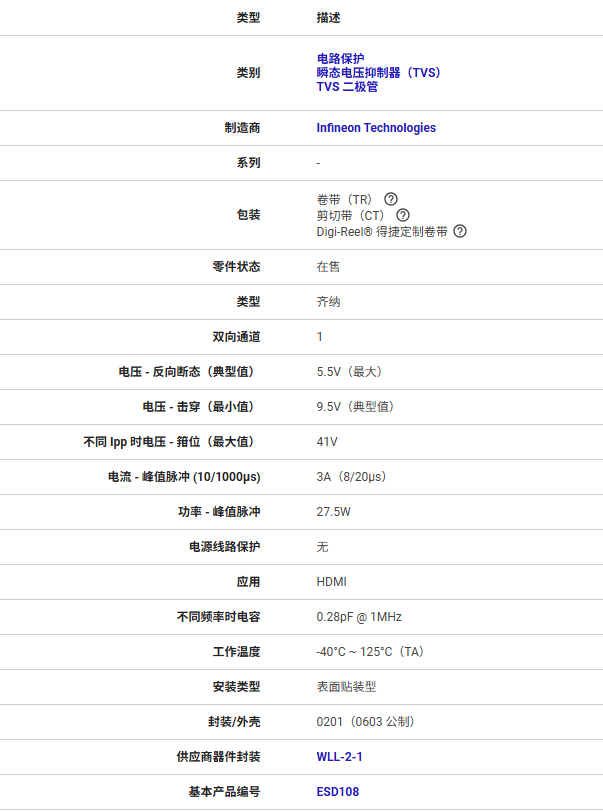Click the 0.28pF @ 1MHz capacitance value
The height and width of the screenshot is (811, 603).
click(x=359, y=617)
